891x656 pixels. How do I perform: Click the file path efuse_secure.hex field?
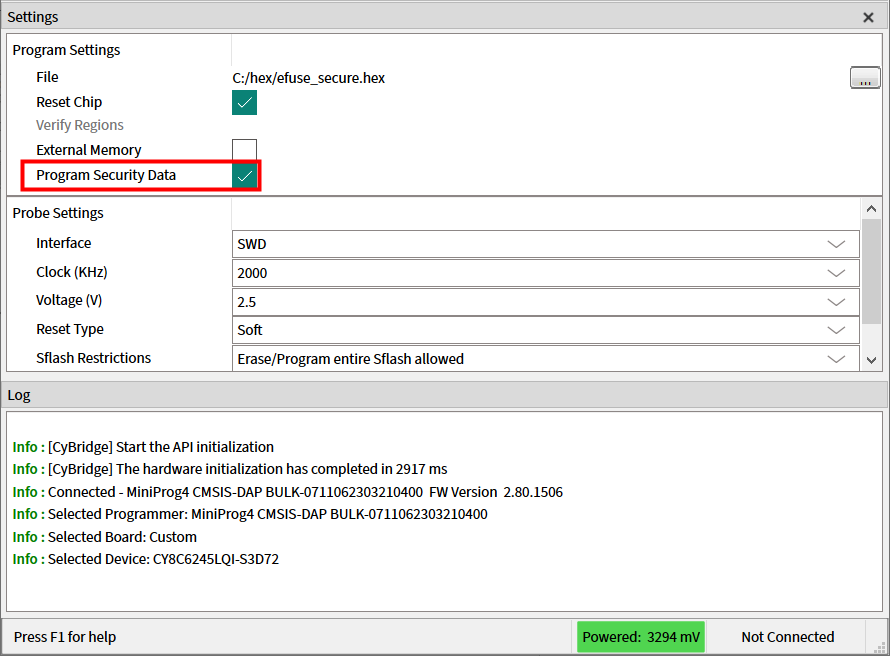[310, 78]
